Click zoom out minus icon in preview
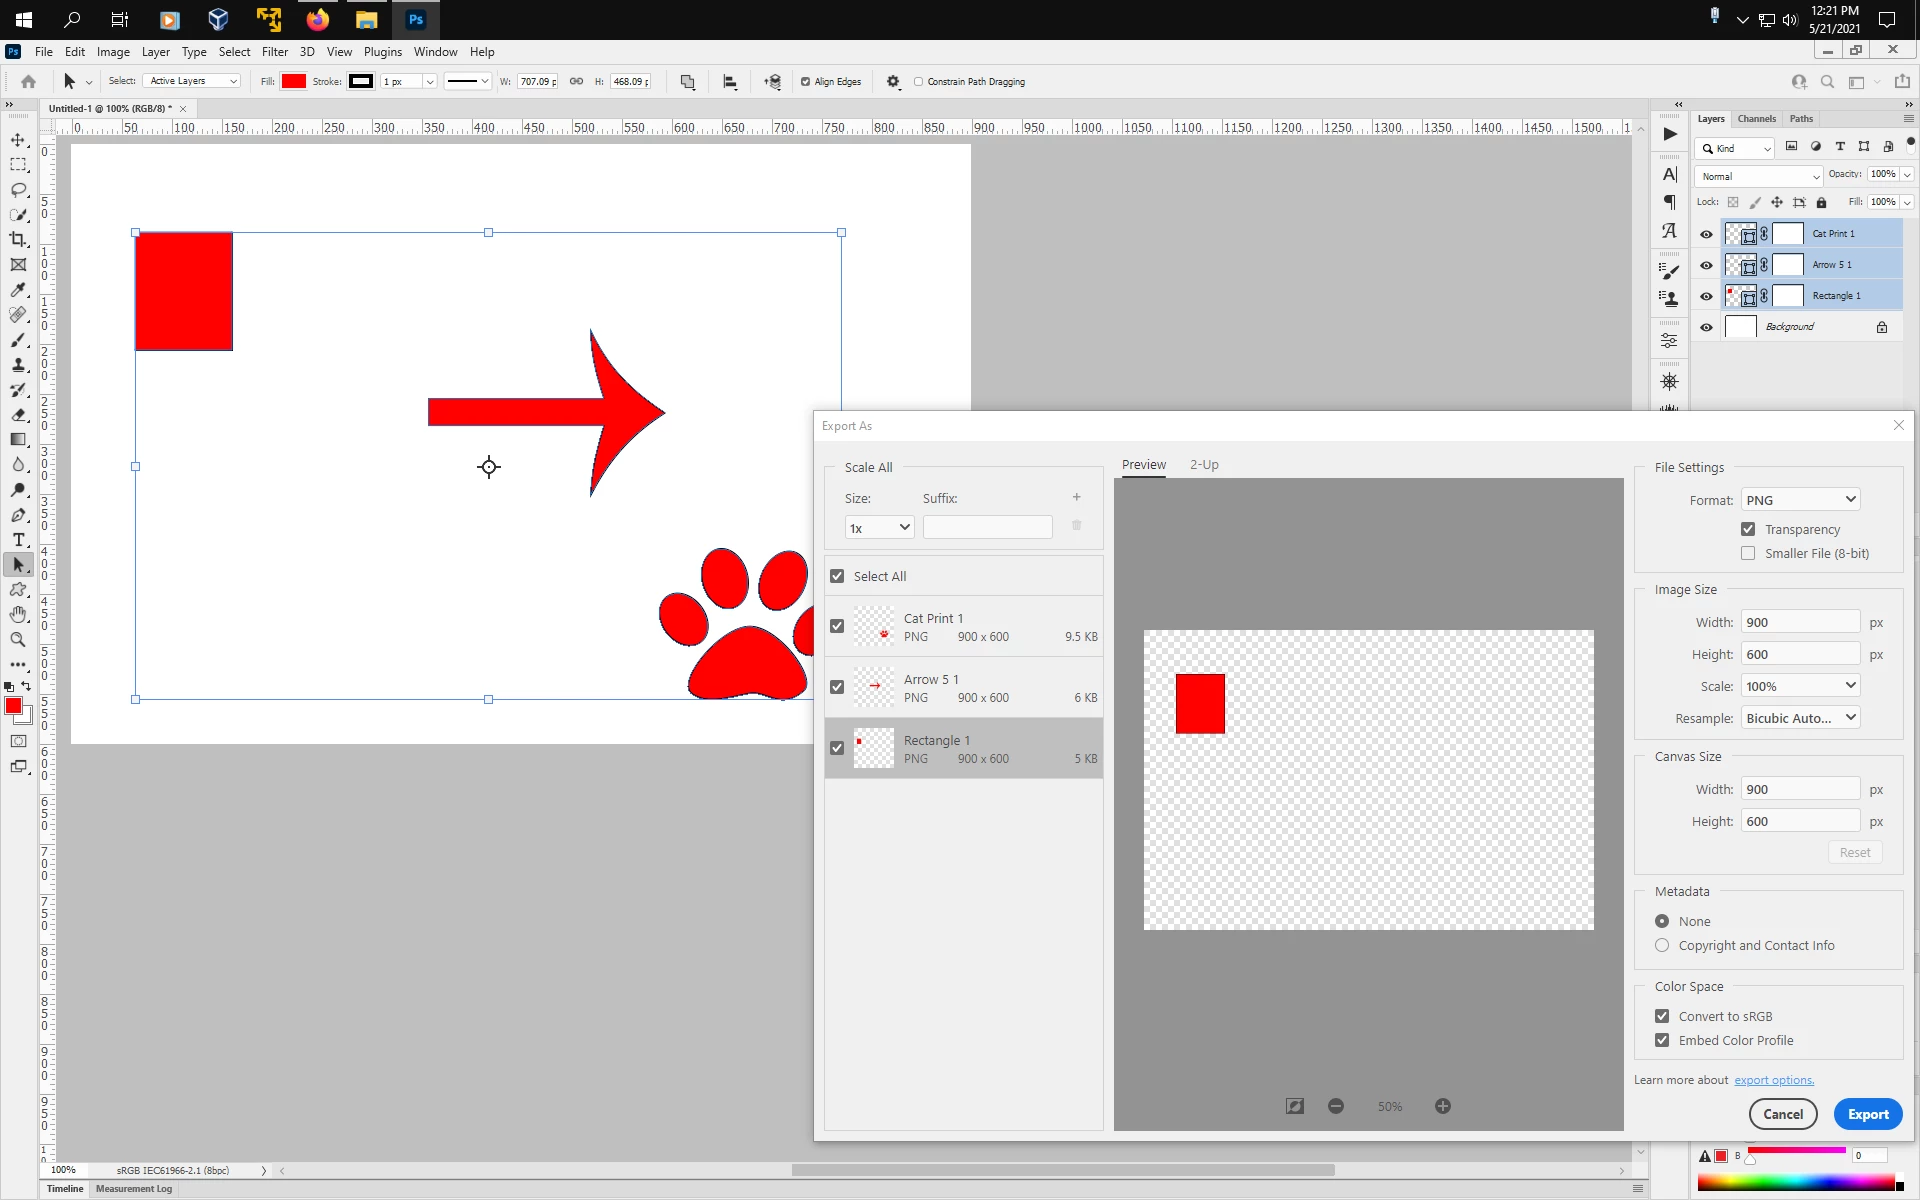 pos(1336,1106)
